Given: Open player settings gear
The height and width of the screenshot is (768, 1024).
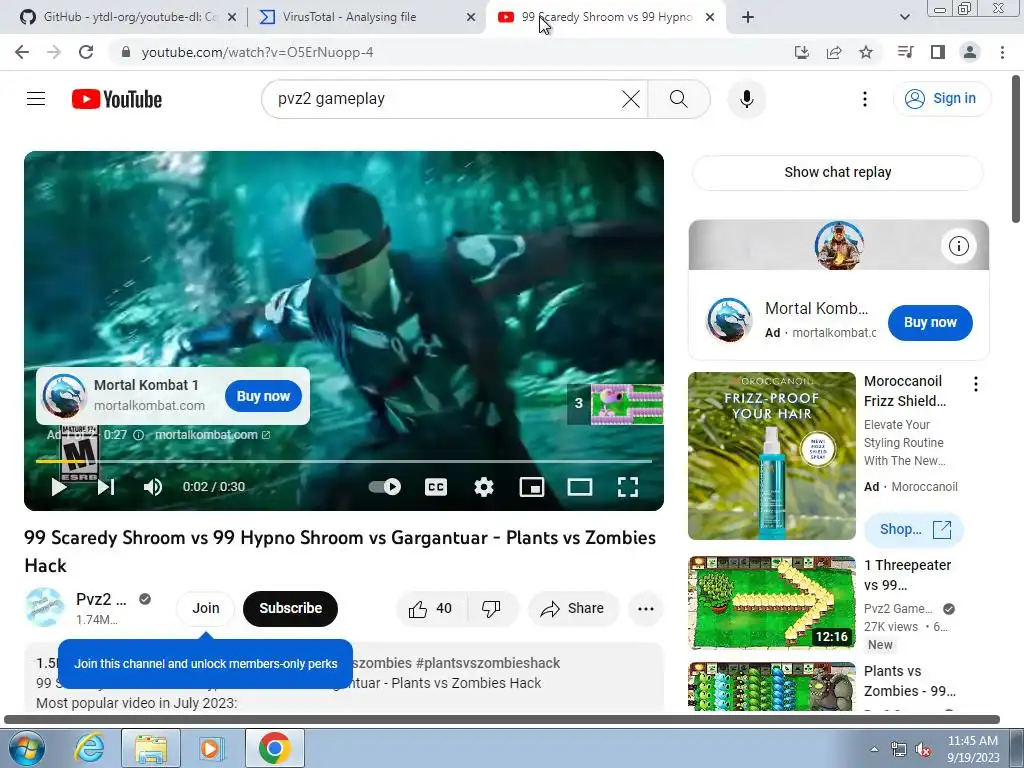Looking at the screenshot, I should (484, 487).
